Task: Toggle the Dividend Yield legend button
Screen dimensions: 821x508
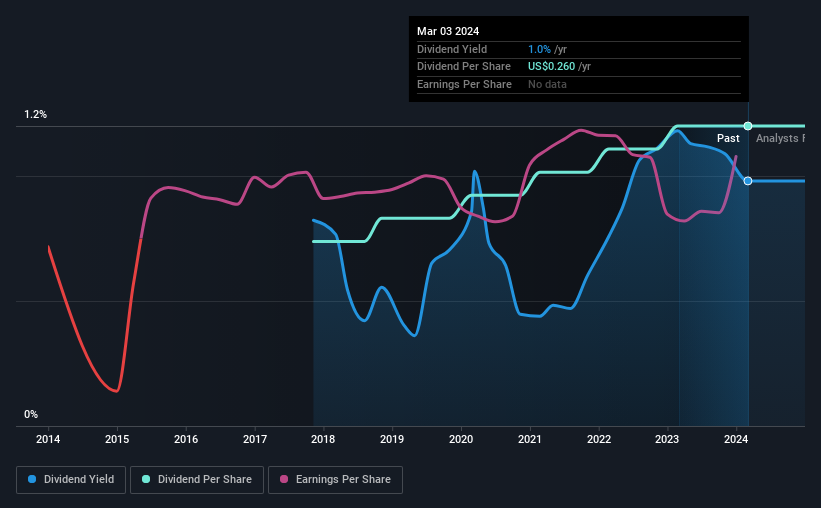Action: [x=71, y=480]
